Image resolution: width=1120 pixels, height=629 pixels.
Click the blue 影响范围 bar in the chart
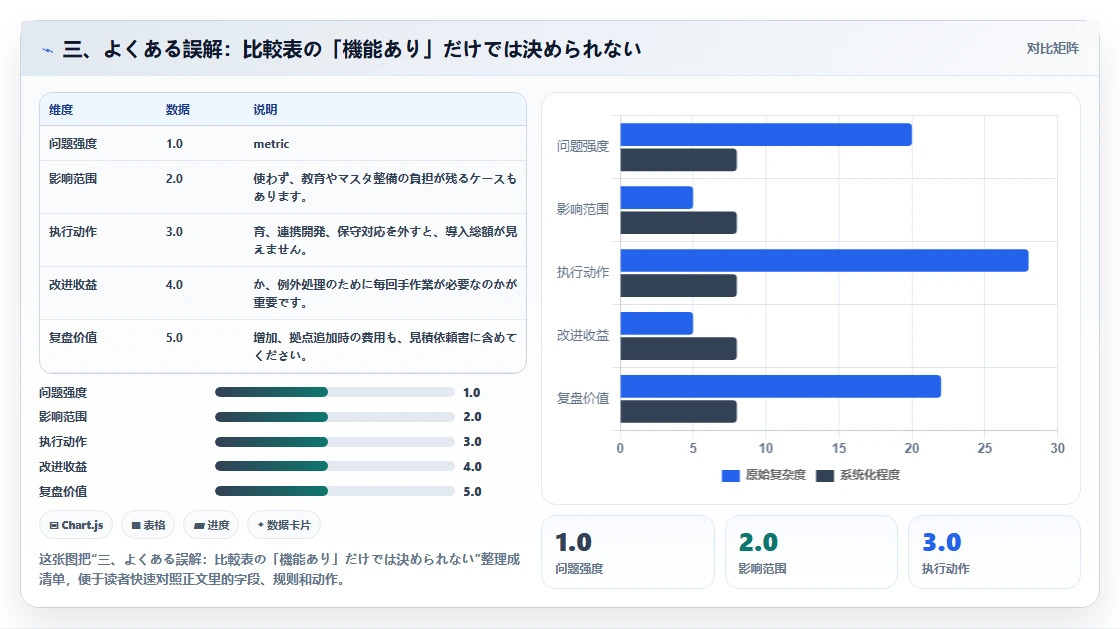tap(656, 198)
